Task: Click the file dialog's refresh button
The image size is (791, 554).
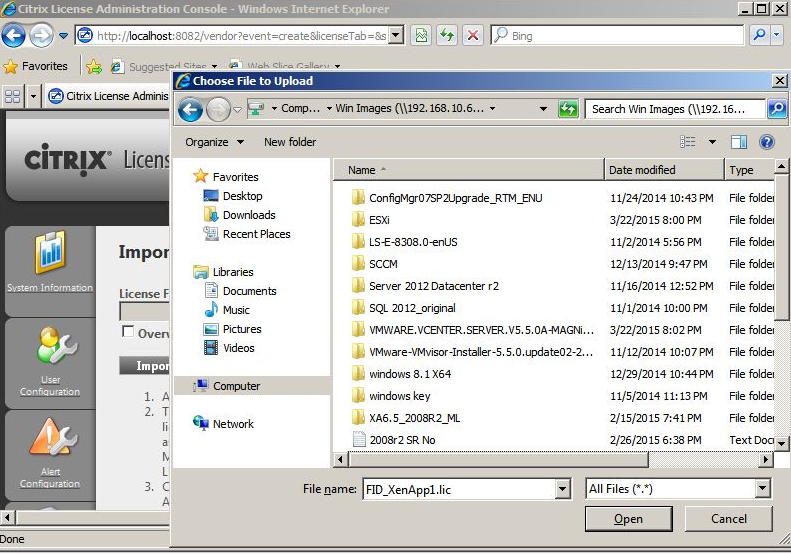Action: [x=568, y=109]
